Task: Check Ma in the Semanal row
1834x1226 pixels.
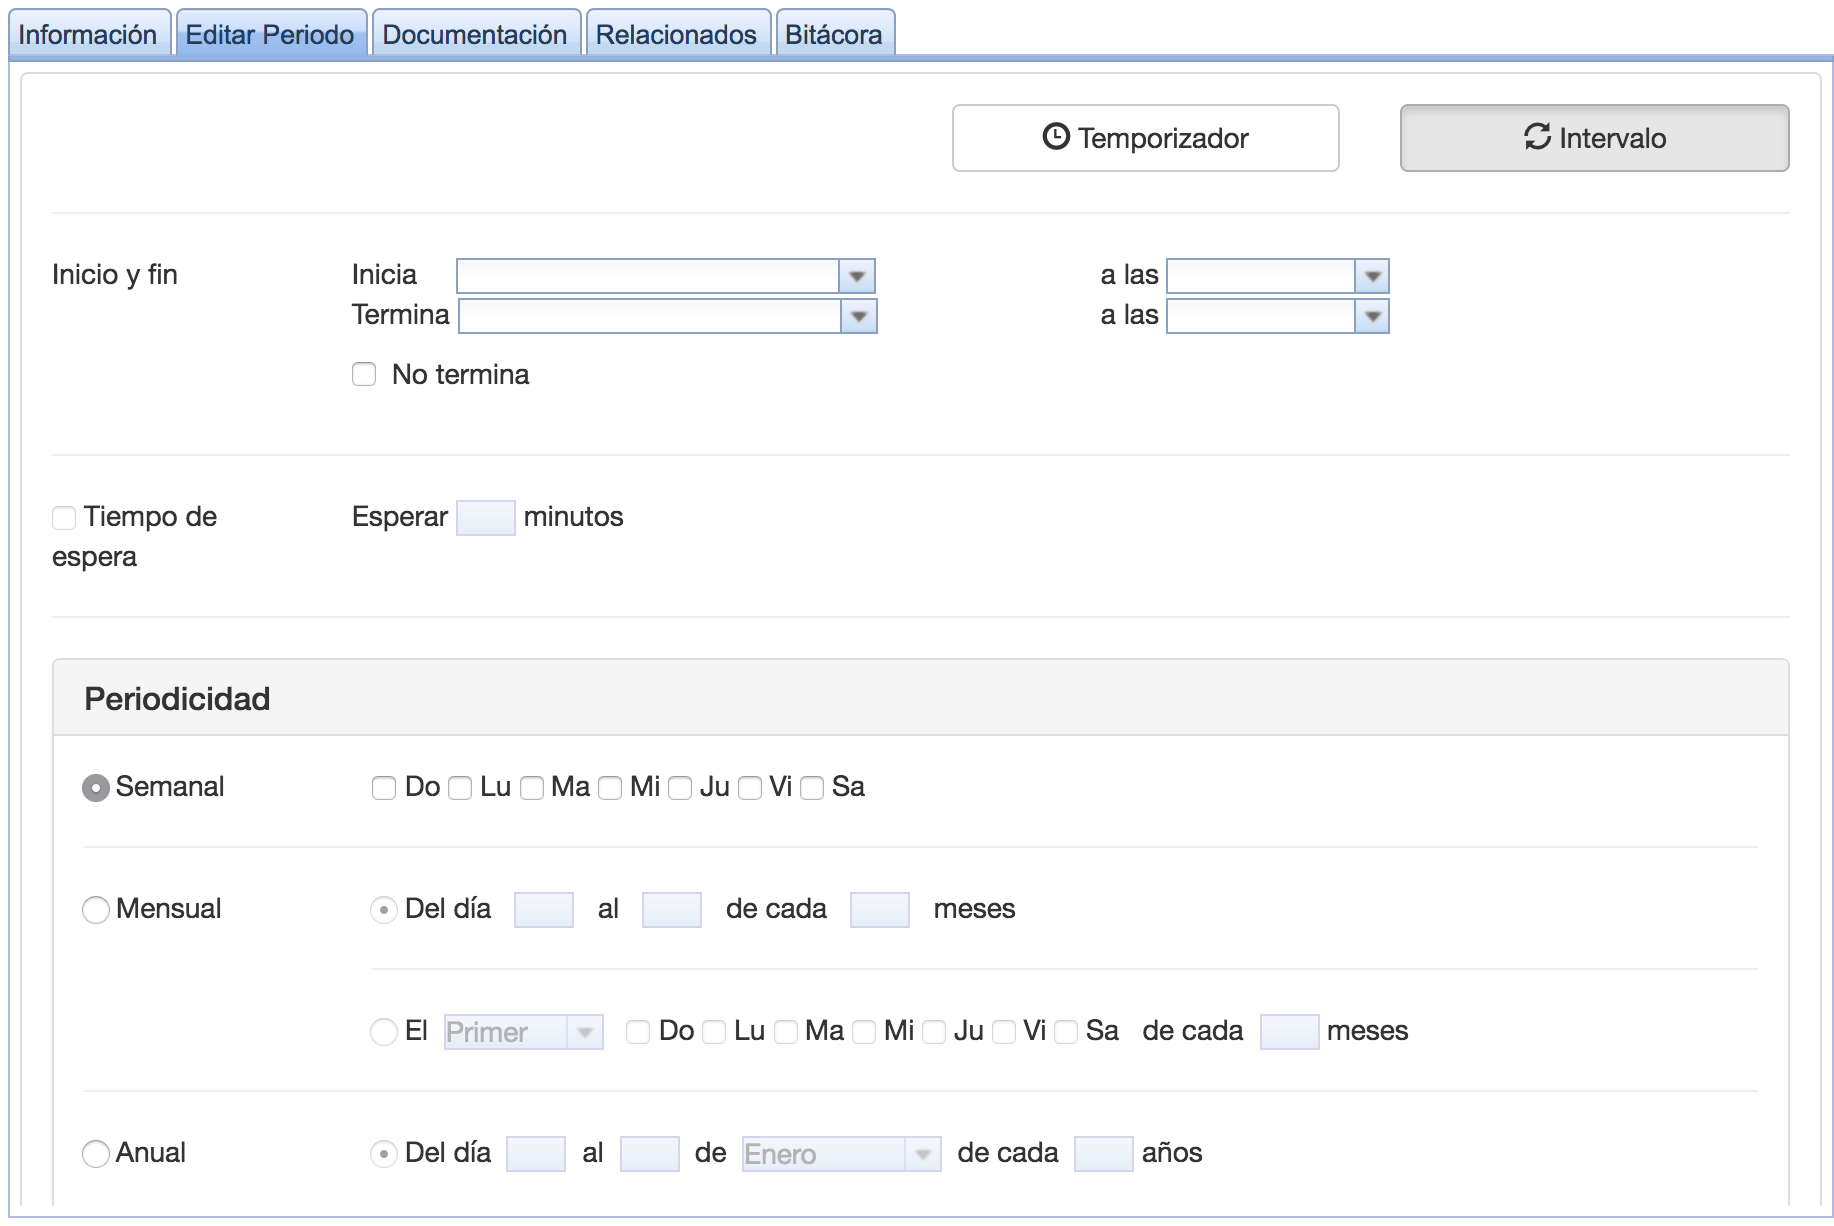Action: [x=532, y=788]
